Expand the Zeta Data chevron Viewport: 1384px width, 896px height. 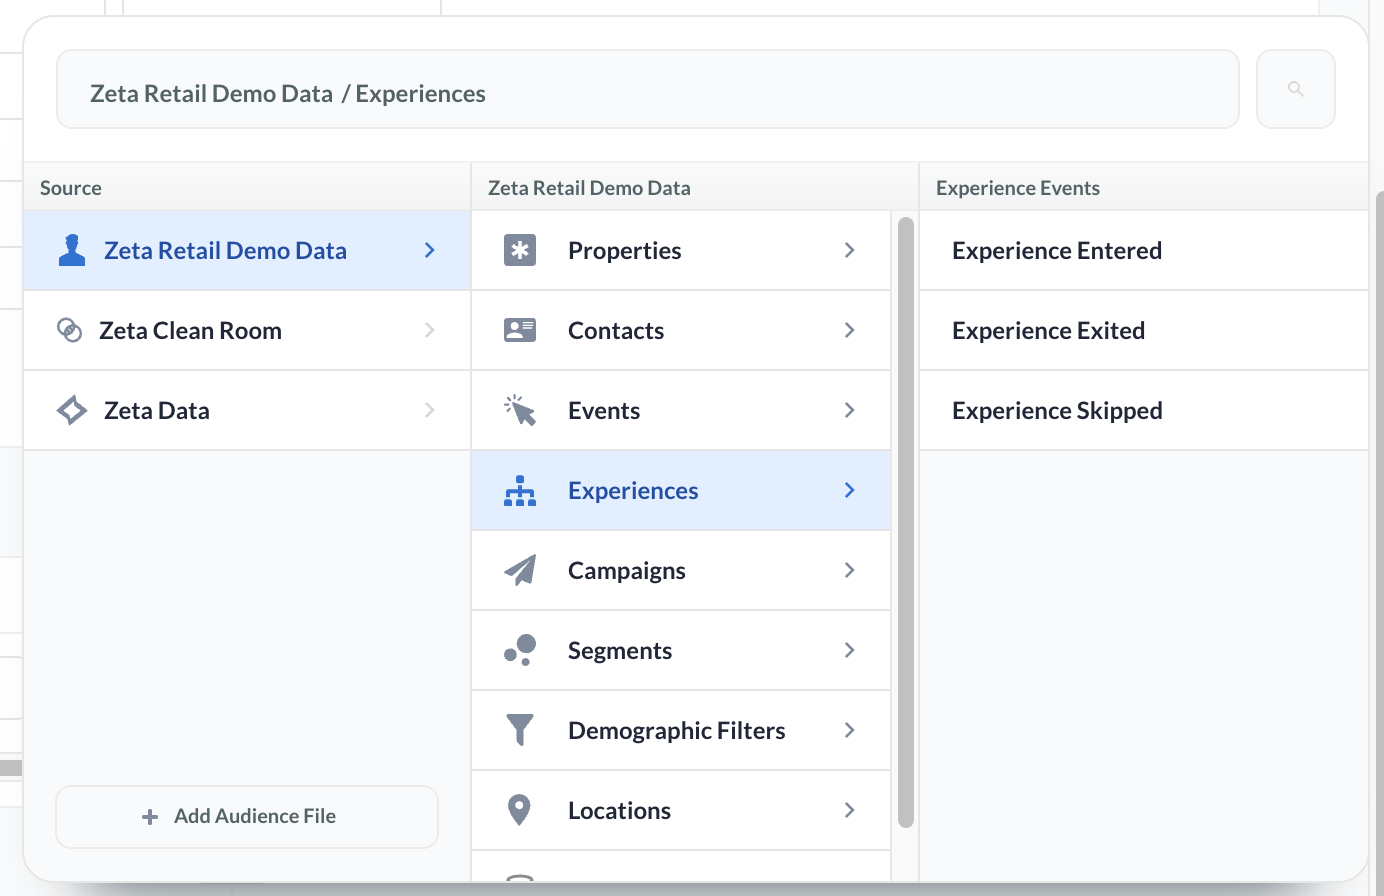(x=430, y=410)
